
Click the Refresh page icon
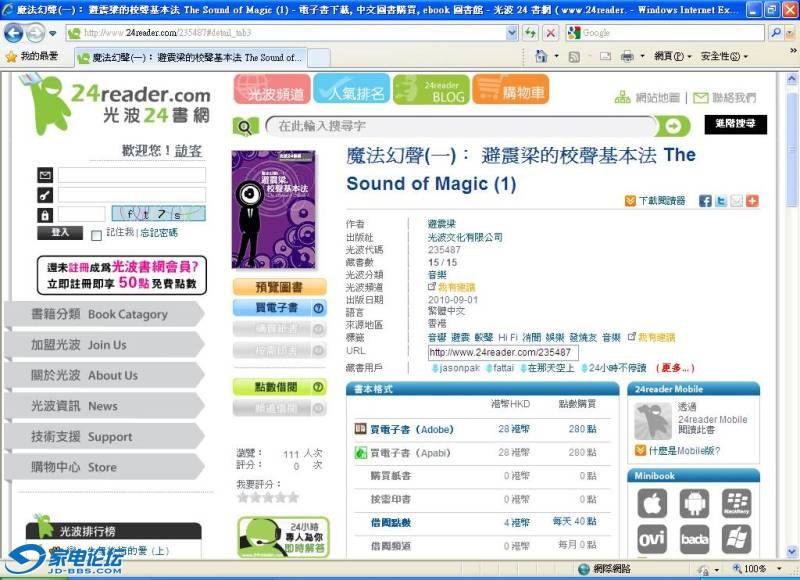[x=531, y=33]
